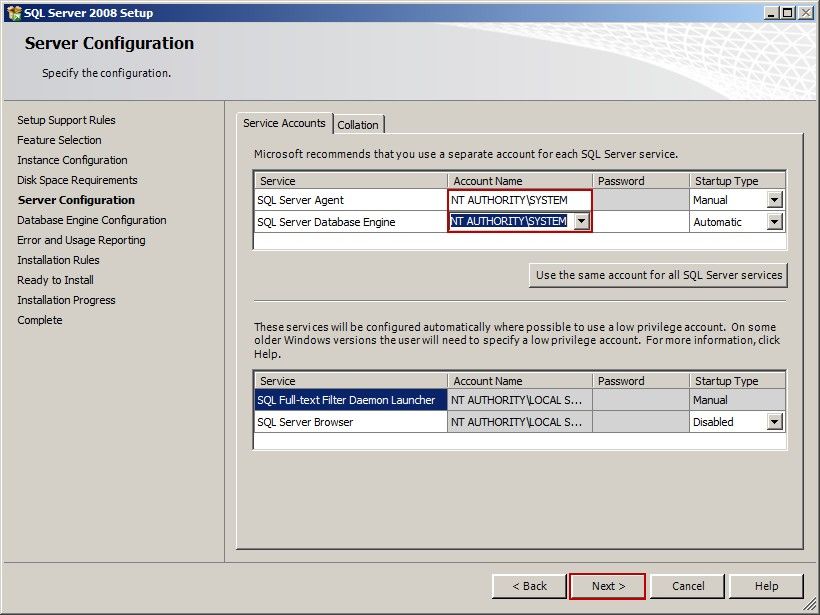
Task: Click SQL Server Browser account name cell
Action: click(x=519, y=422)
